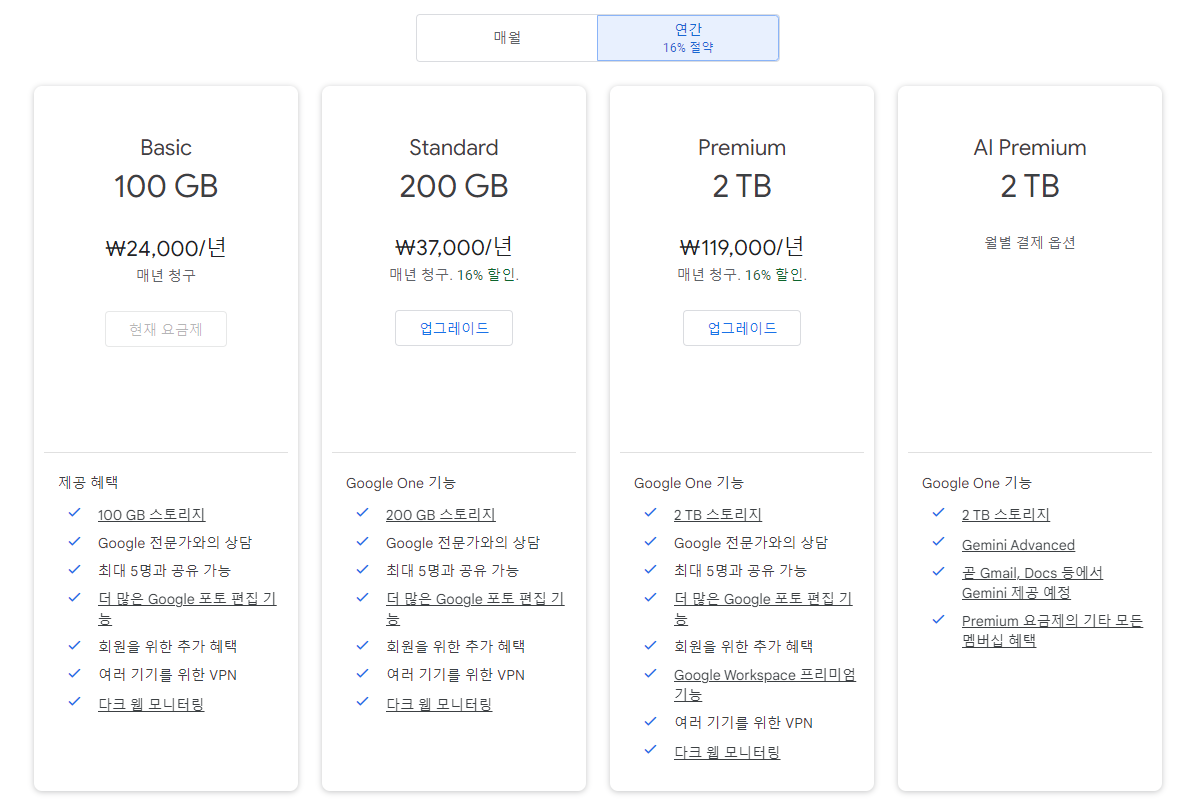Open Basic's 다크 웹 모니터링 link

(x=151, y=704)
